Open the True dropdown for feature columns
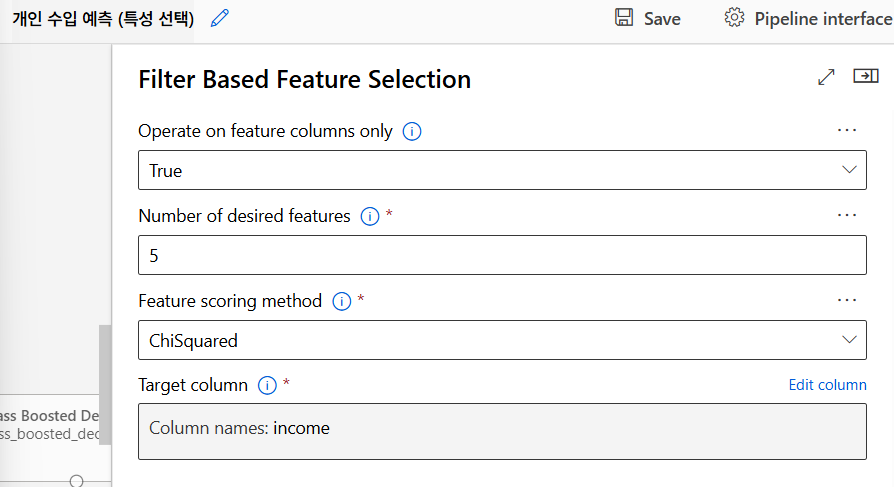The width and height of the screenshot is (894, 487). [502, 170]
